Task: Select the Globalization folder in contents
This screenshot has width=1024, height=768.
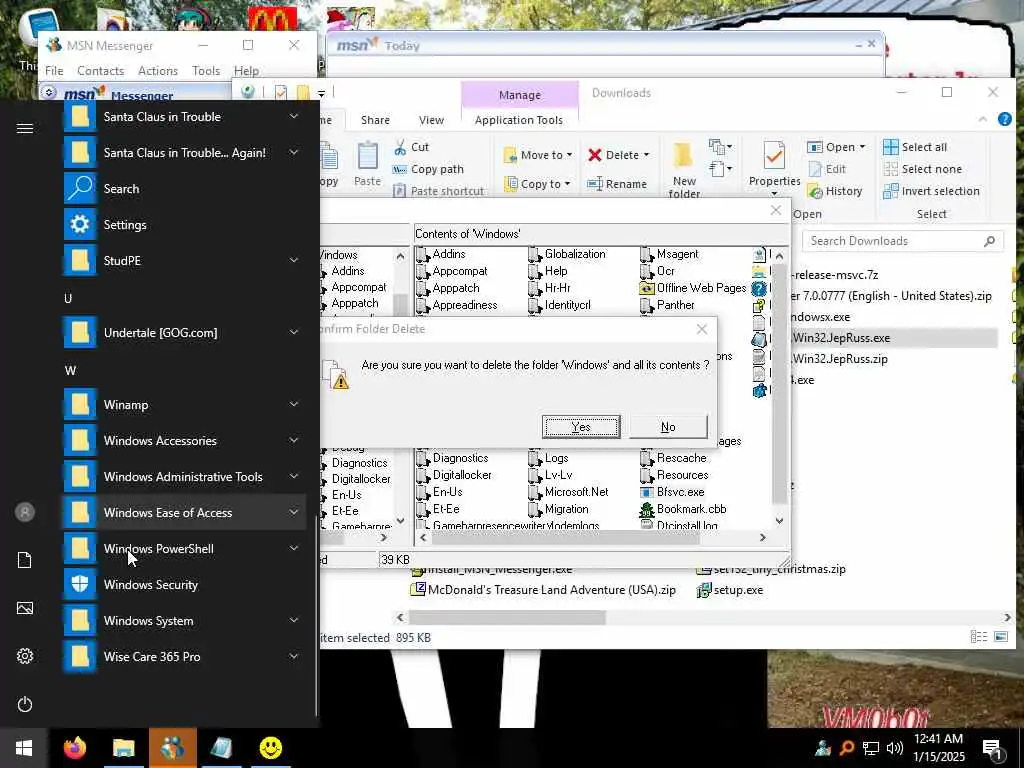Action: pos(567,254)
